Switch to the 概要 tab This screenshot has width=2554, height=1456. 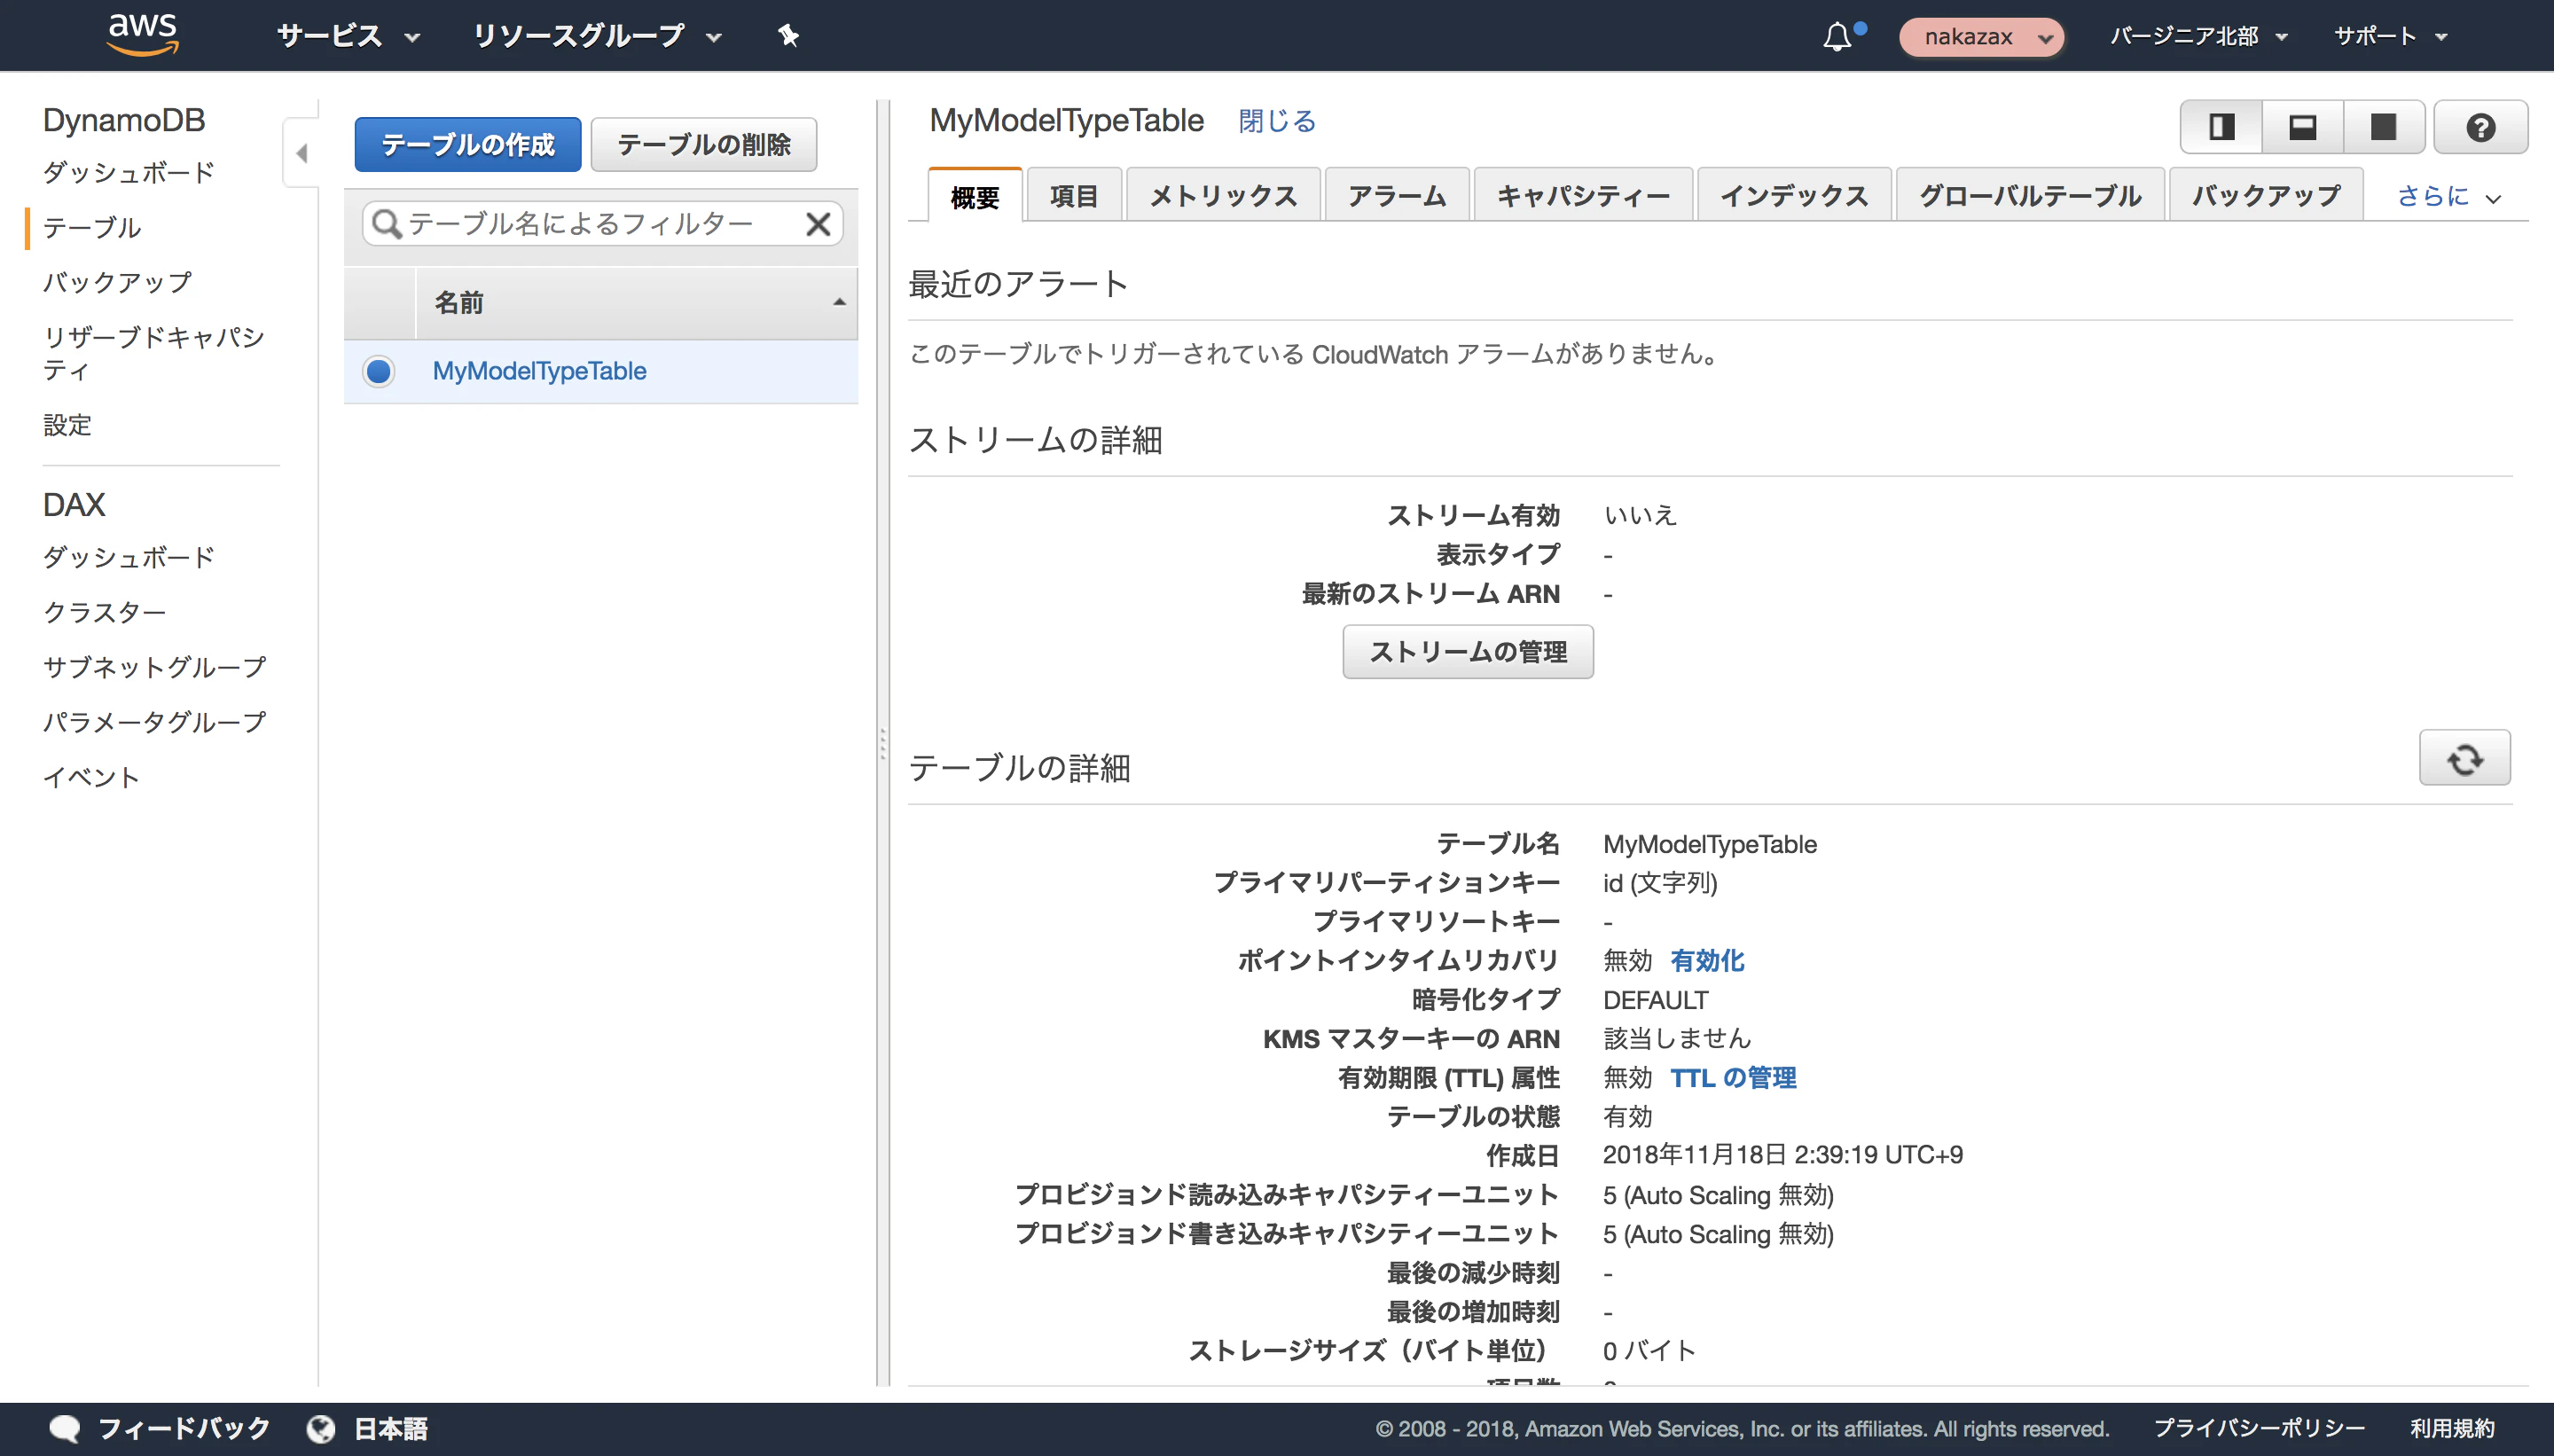[x=975, y=196]
